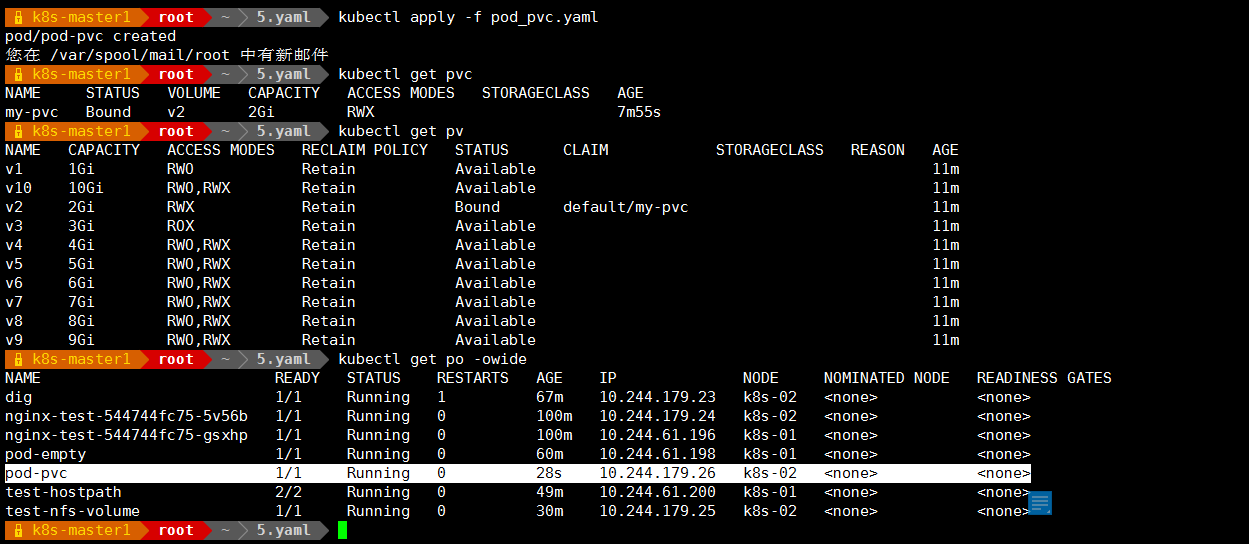Click the 'STORAGECLASS' header in the PV table
1249x544 pixels.
(x=770, y=150)
